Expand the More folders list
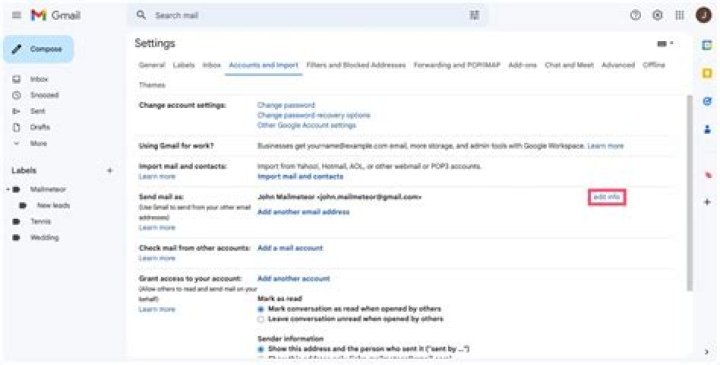 pyautogui.click(x=39, y=144)
